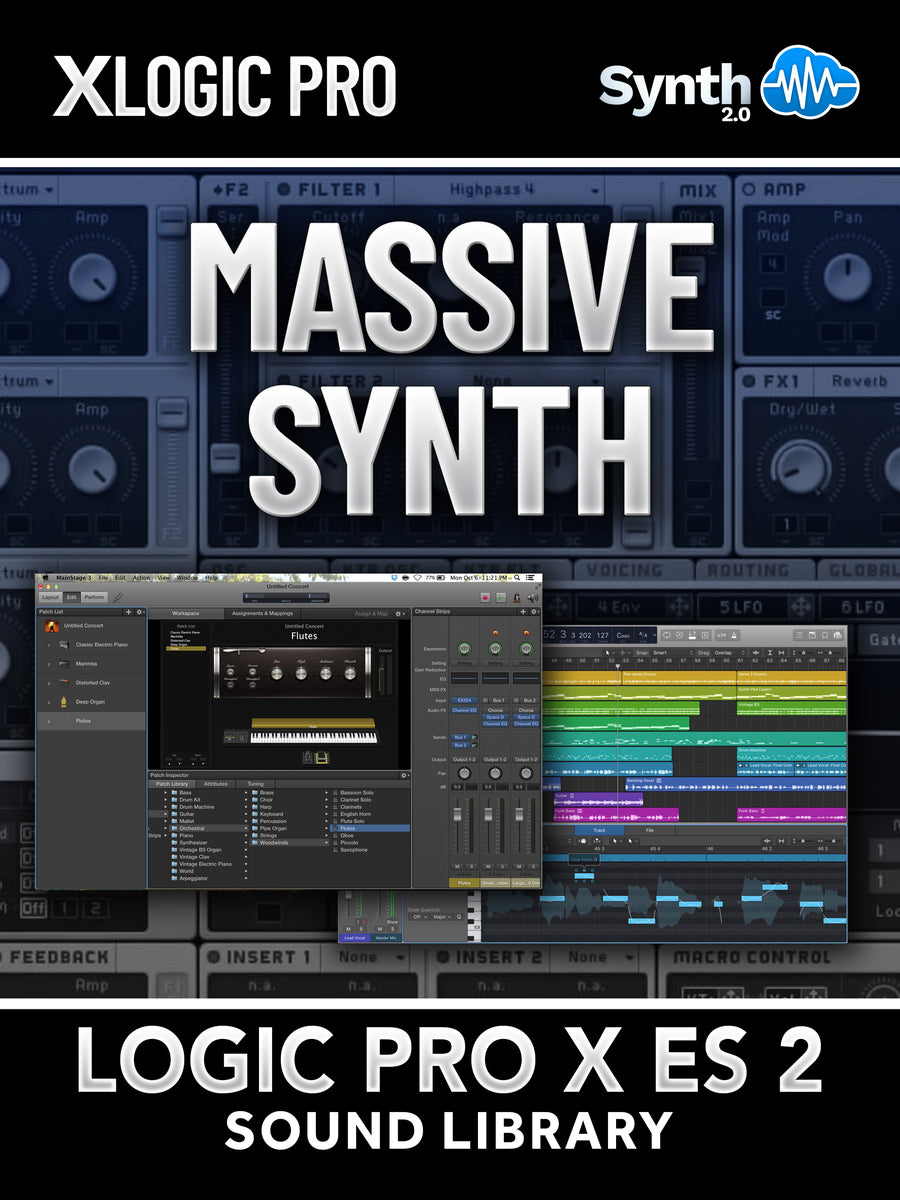The height and width of the screenshot is (1200, 900).
Task: Open the Patch List action gear menu
Action: click(x=139, y=612)
